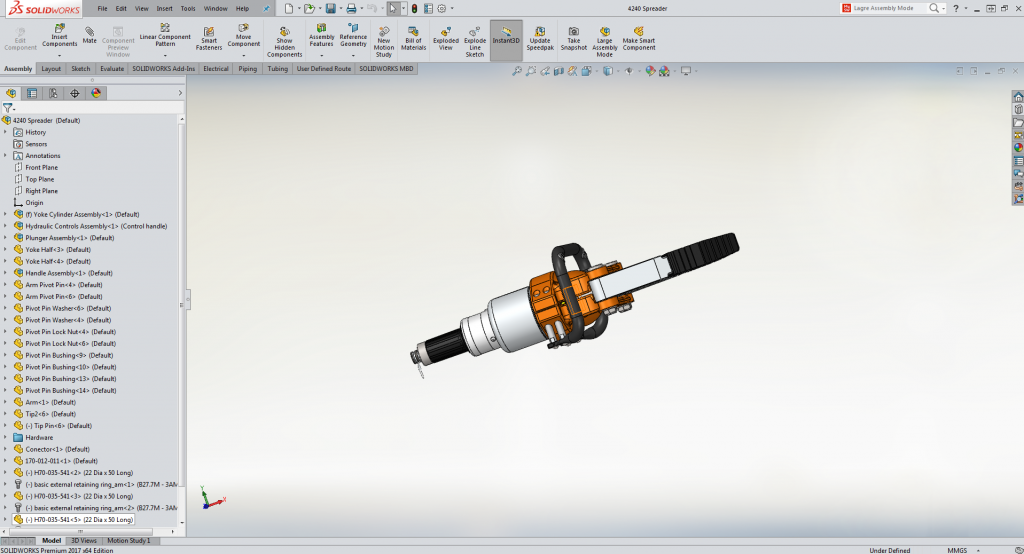The width and height of the screenshot is (1024, 554).
Task: Click Explode Line Sketch
Action: [x=475, y=42]
